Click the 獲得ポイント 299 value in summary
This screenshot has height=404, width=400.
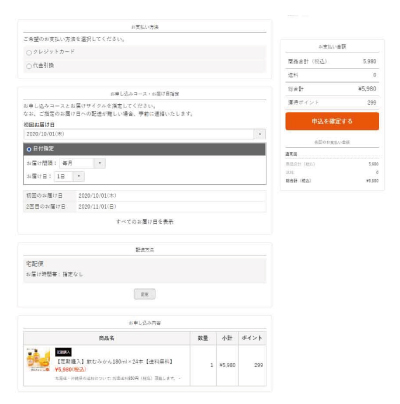(x=372, y=103)
